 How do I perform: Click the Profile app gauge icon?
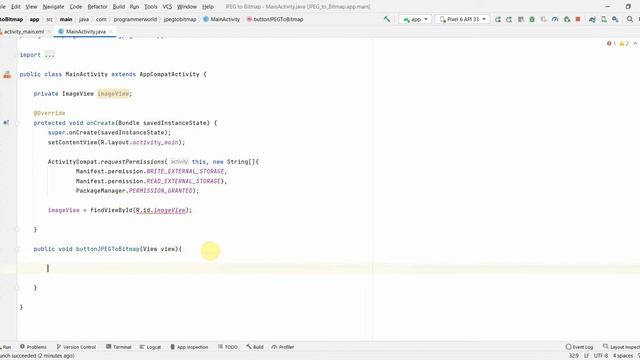[x=555, y=19]
